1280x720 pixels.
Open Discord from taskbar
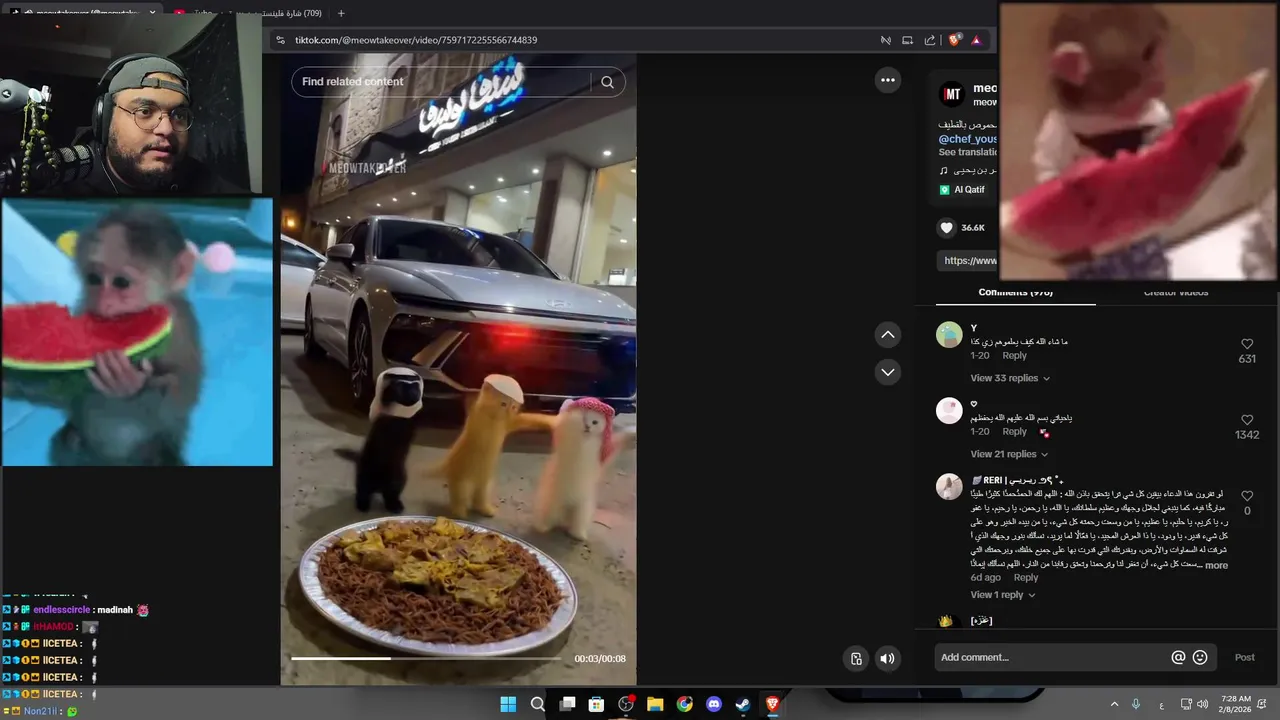pyautogui.click(x=714, y=704)
